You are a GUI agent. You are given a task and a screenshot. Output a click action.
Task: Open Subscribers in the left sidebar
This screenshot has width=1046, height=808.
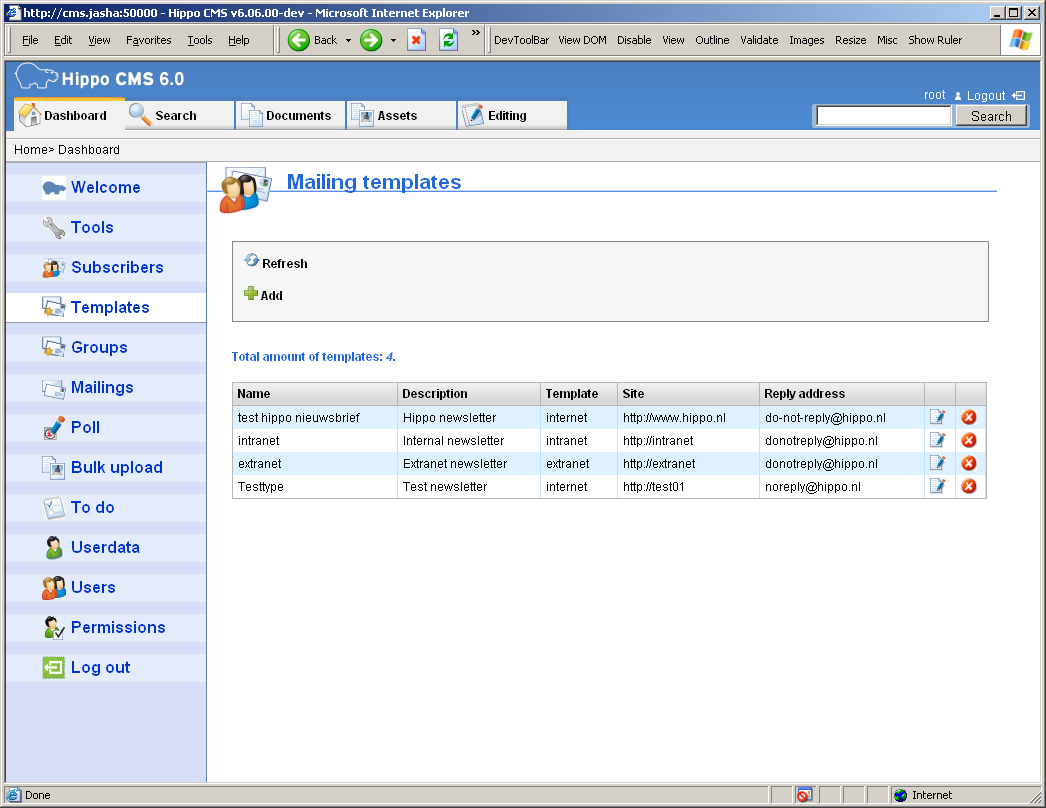coord(116,267)
